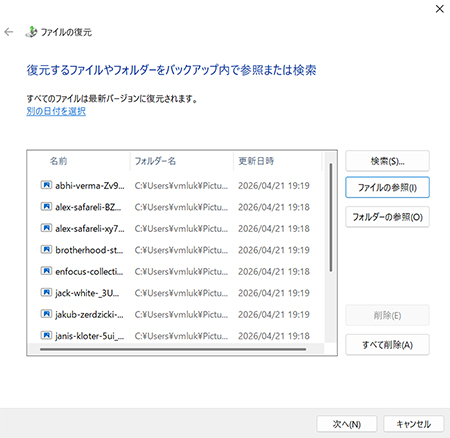Select the jakub-zerdzicki-... file name
450x438 pixels.
[89, 314]
